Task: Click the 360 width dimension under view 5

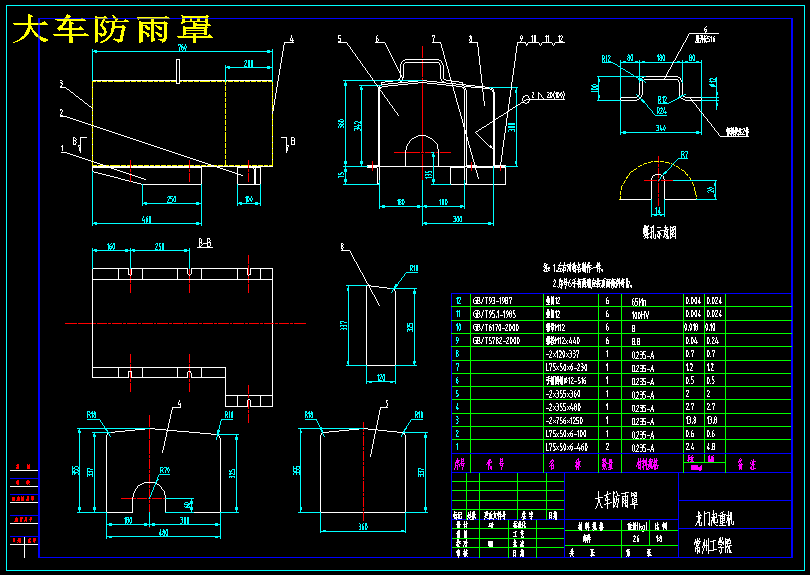Action: point(363,526)
